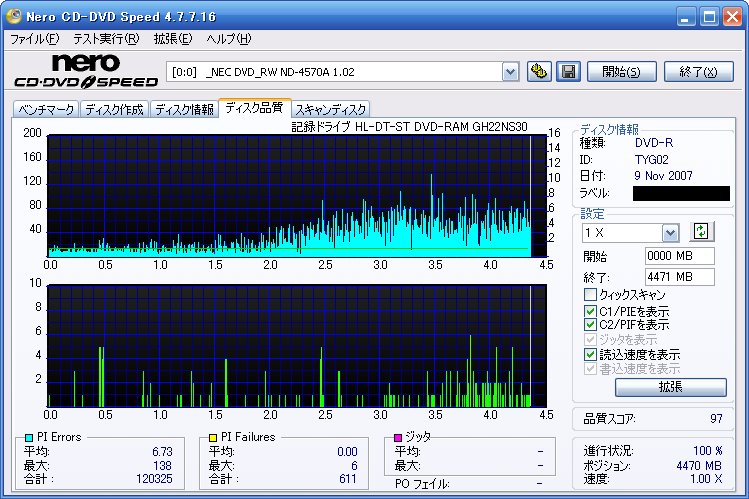
Task: Click the quality score 97 value
Action: tap(716, 419)
